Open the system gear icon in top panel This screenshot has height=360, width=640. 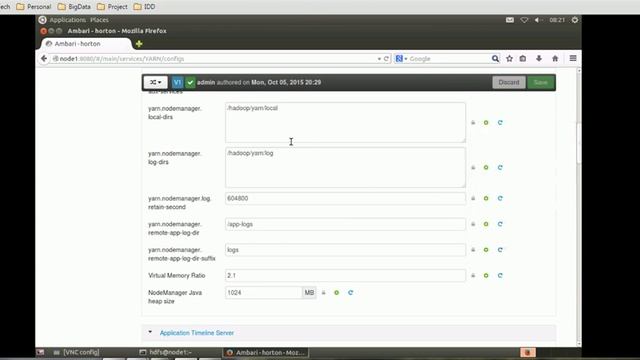point(575,20)
